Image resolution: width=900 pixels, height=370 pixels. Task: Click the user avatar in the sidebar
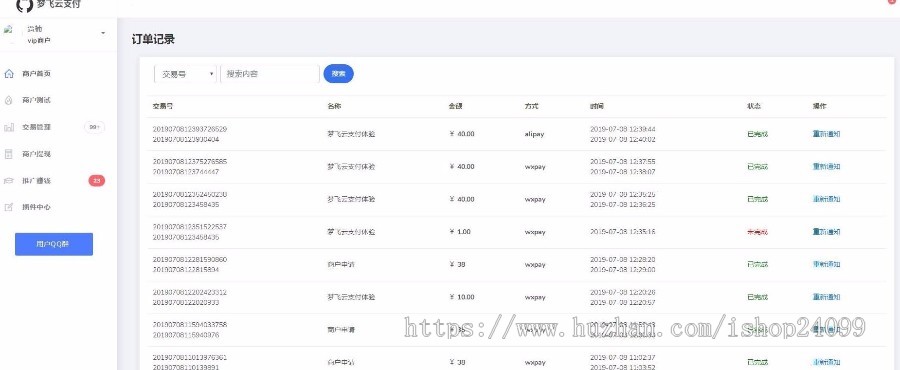coord(8,29)
